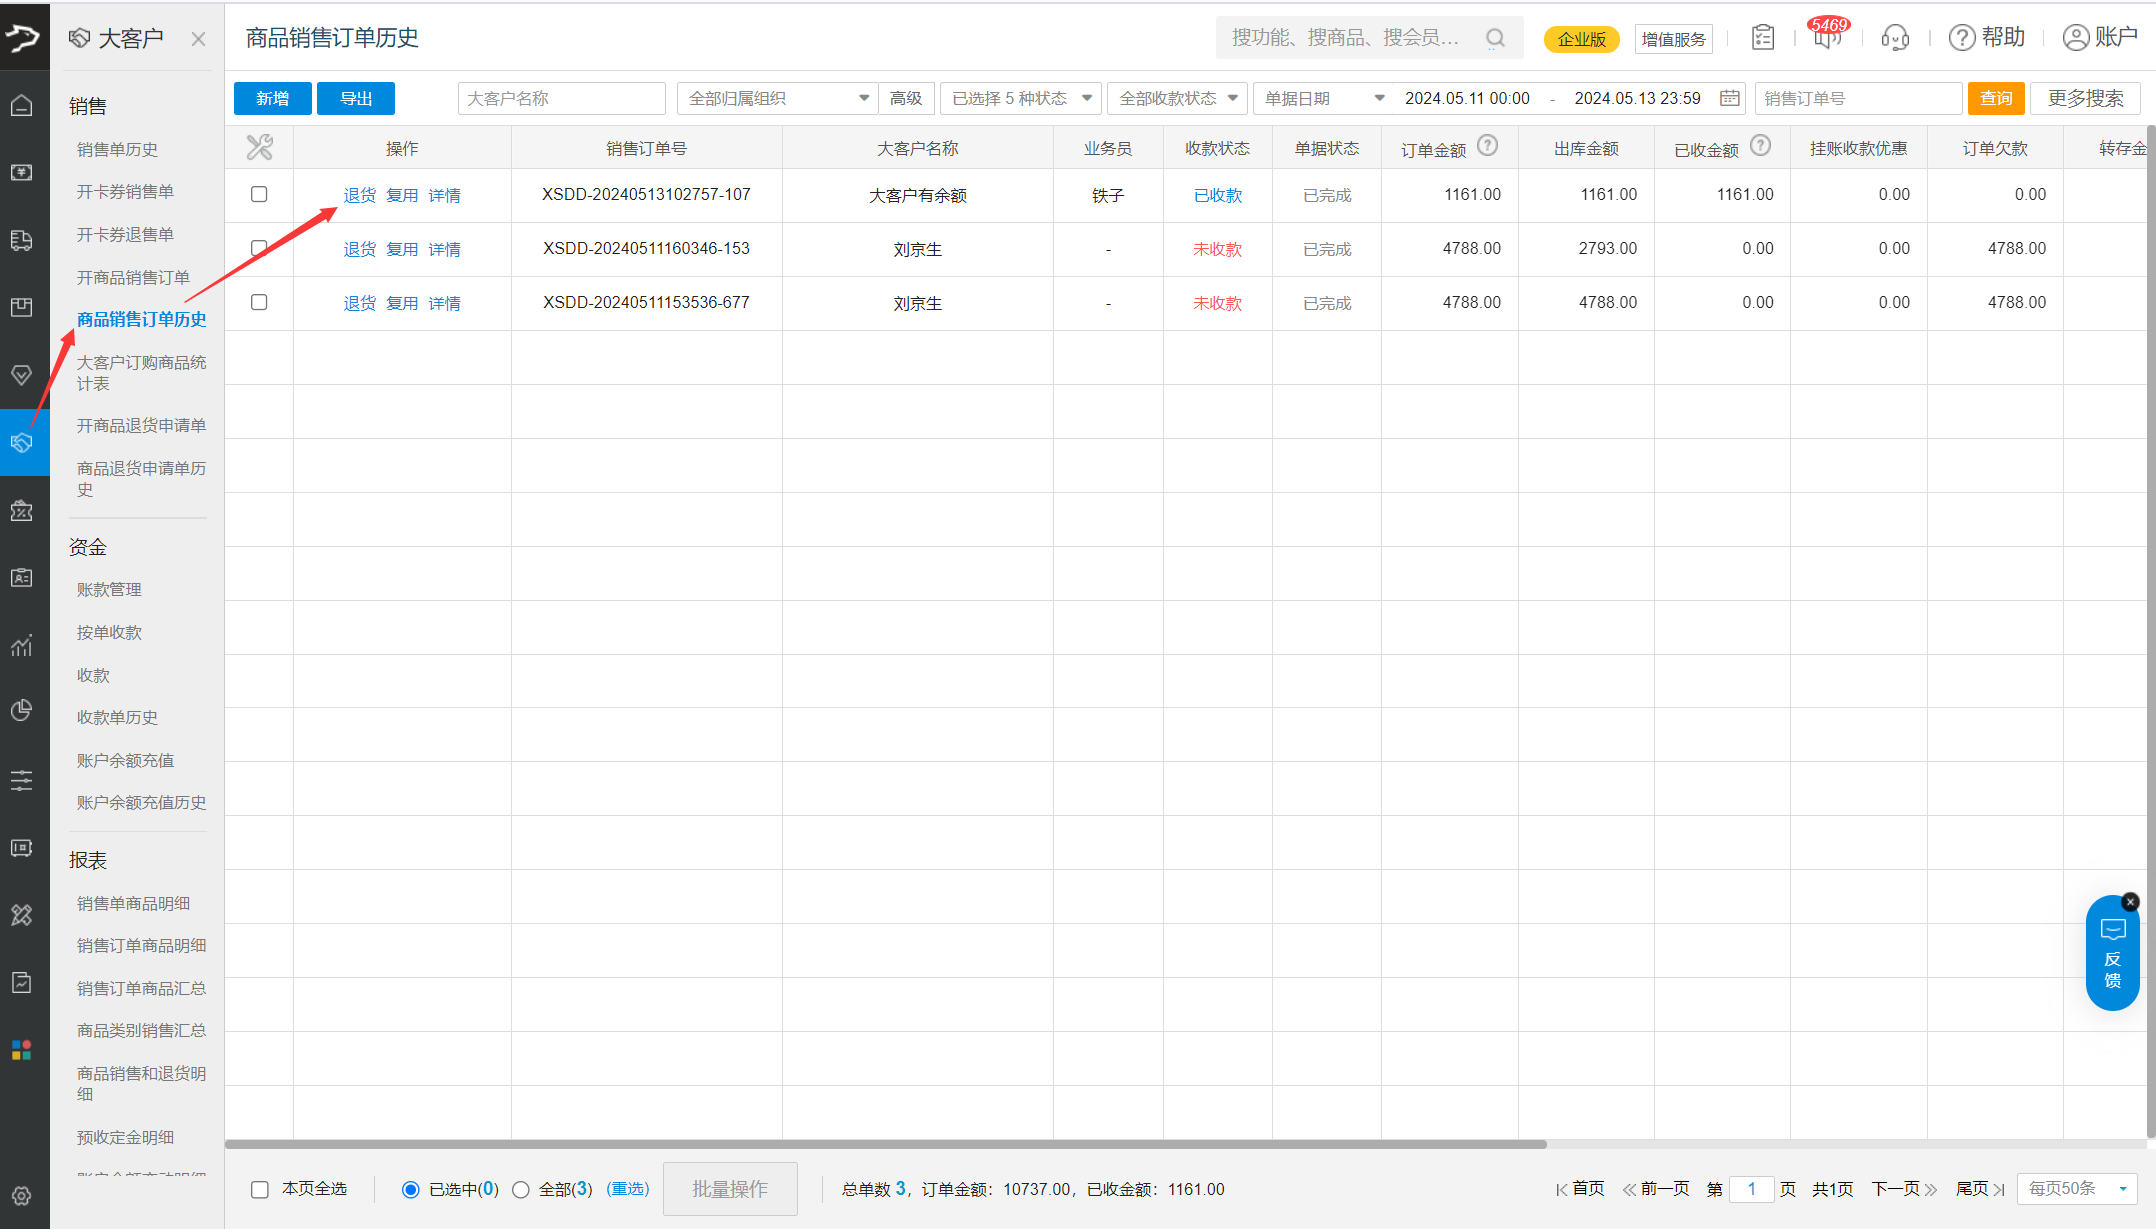Open 销售单历史 in the side menu

117,149
